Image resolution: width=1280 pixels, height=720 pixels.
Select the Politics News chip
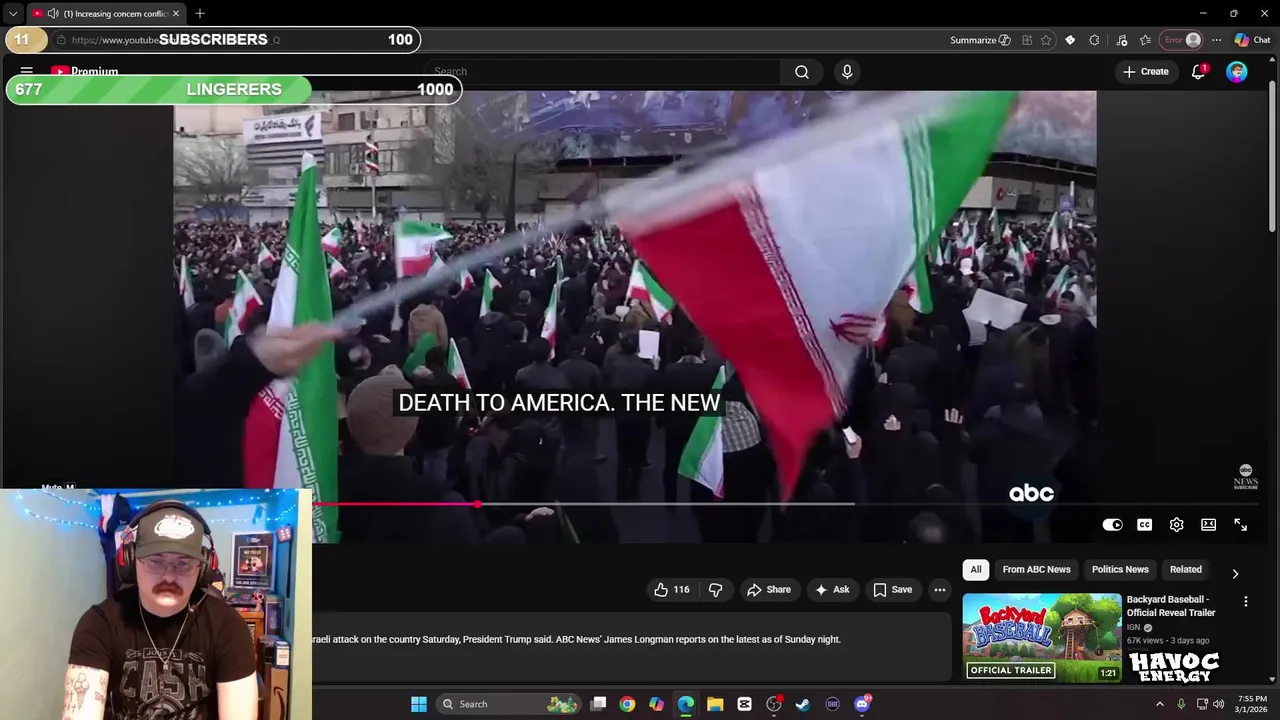[1120, 570]
